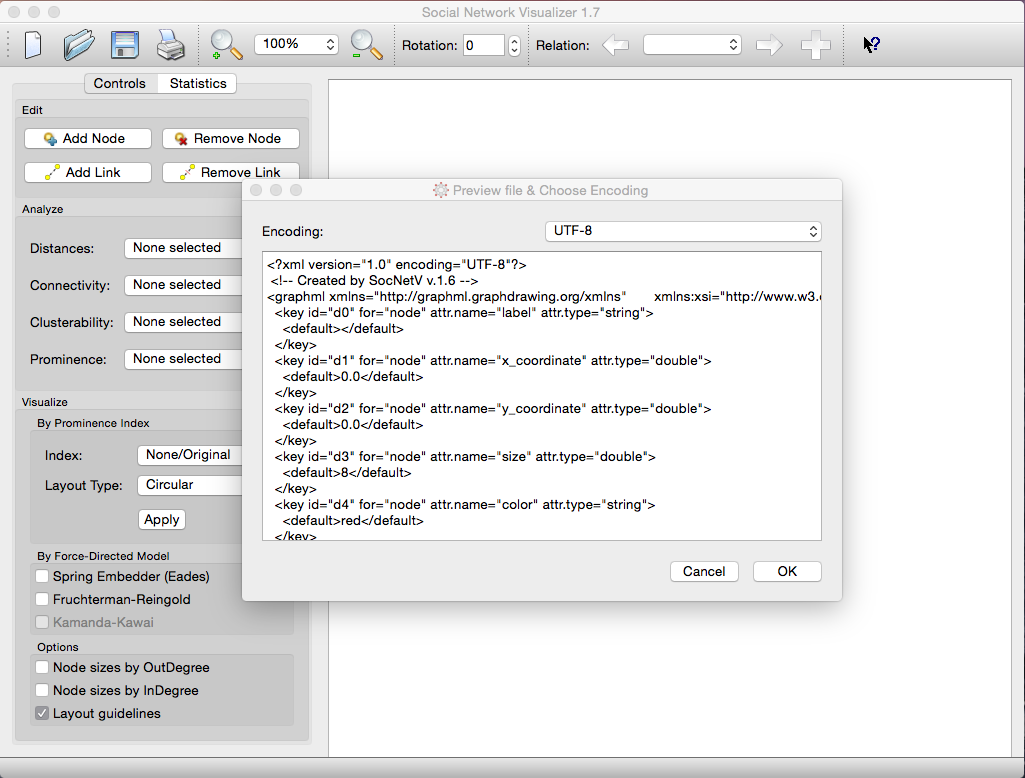Open the Connectivity dropdown
The image size is (1025, 778).
(x=183, y=285)
